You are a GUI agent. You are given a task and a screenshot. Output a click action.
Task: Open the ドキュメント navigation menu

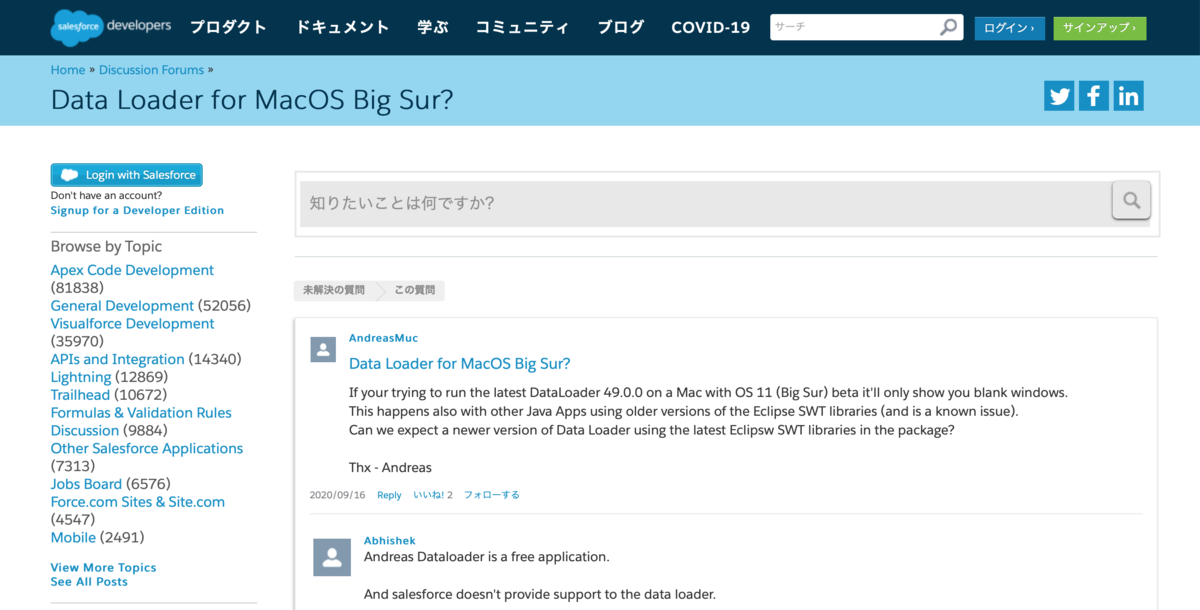pos(342,27)
